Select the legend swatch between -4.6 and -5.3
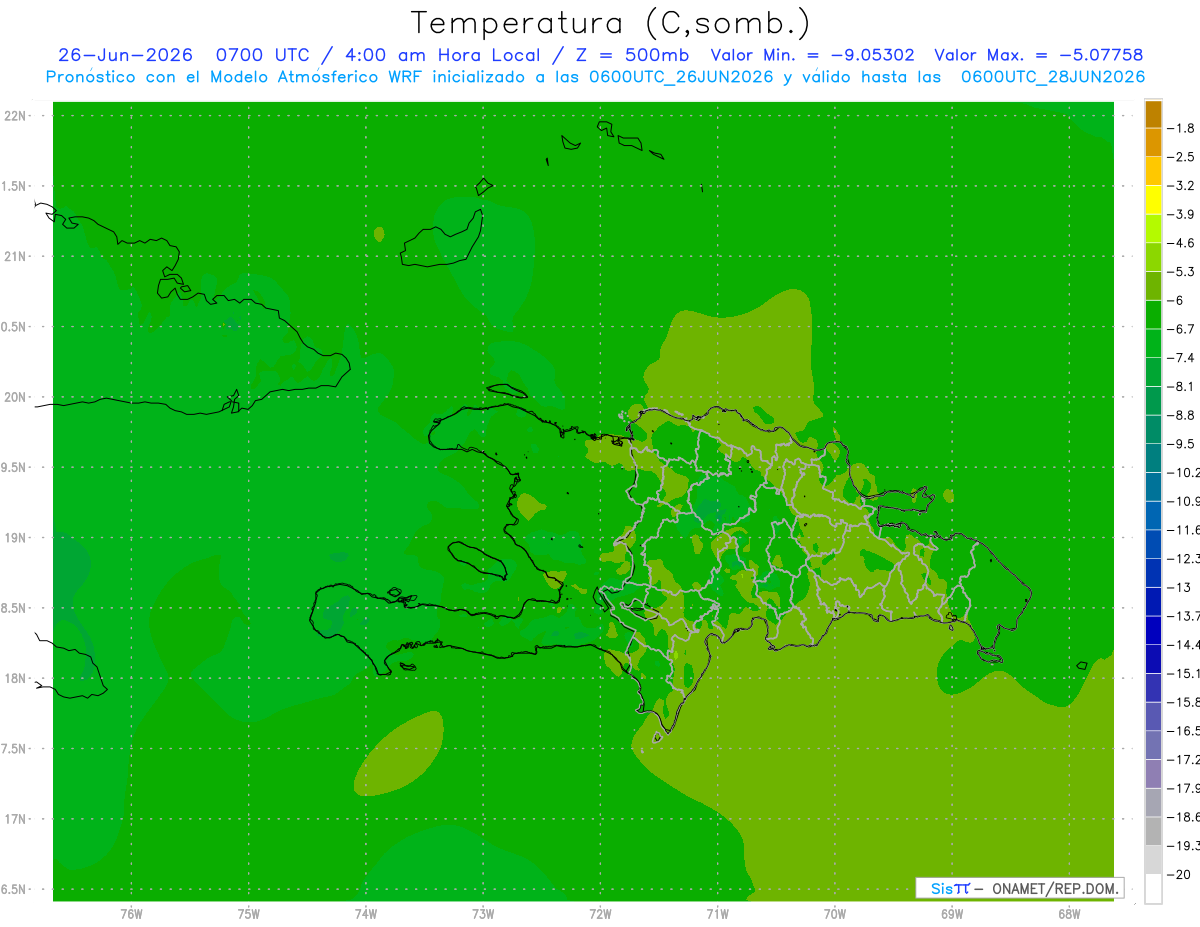Screen dimensions: 1200x927 pyautogui.click(x=1153, y=258)
